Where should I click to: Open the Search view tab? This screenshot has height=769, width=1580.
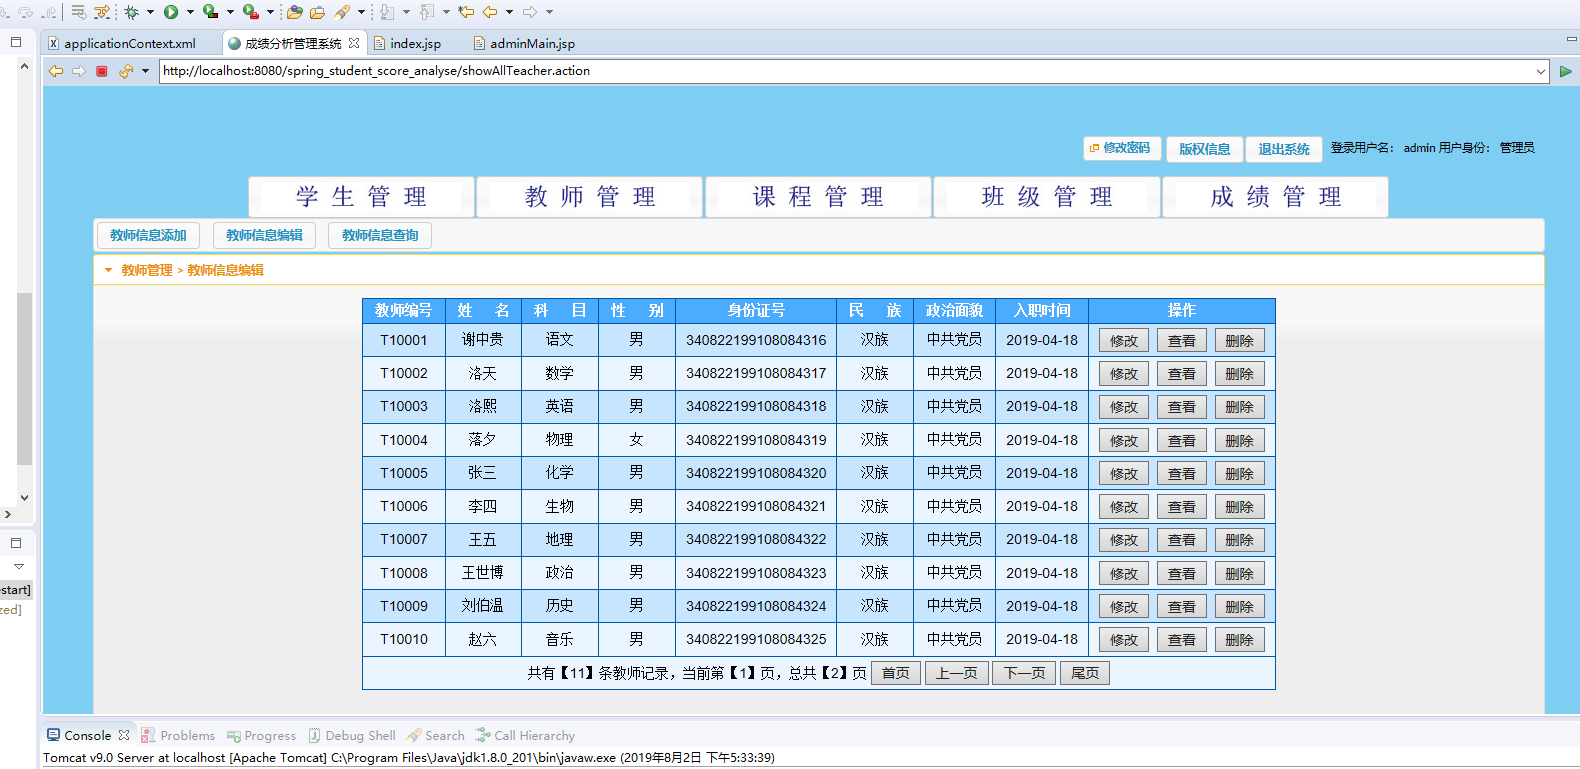pos(436,735)
